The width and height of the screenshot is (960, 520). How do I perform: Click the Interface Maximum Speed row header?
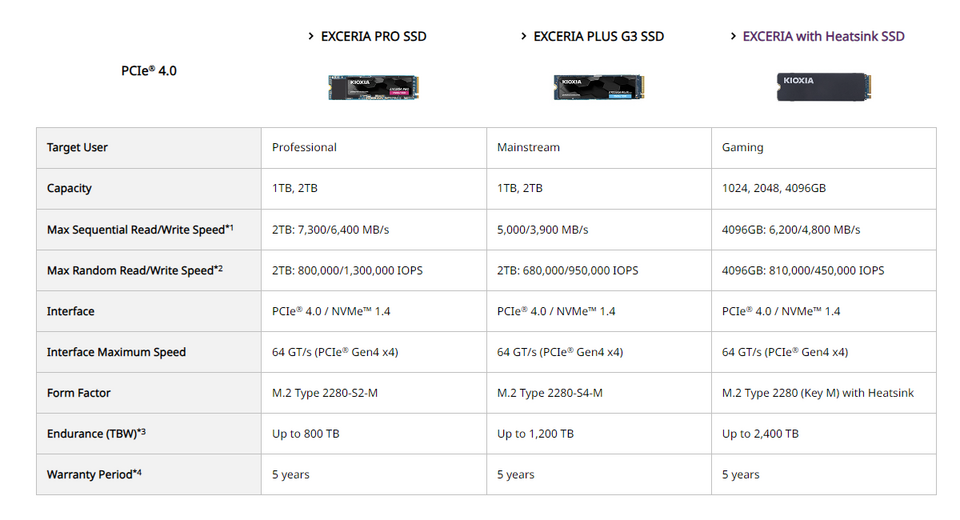[x=149, y=352]
